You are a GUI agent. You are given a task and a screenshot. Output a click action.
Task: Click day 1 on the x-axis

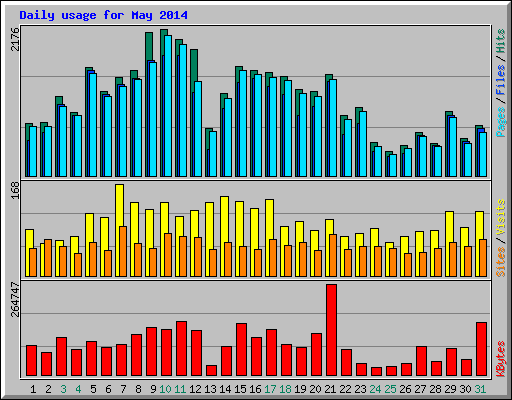(x=33, y=389)
